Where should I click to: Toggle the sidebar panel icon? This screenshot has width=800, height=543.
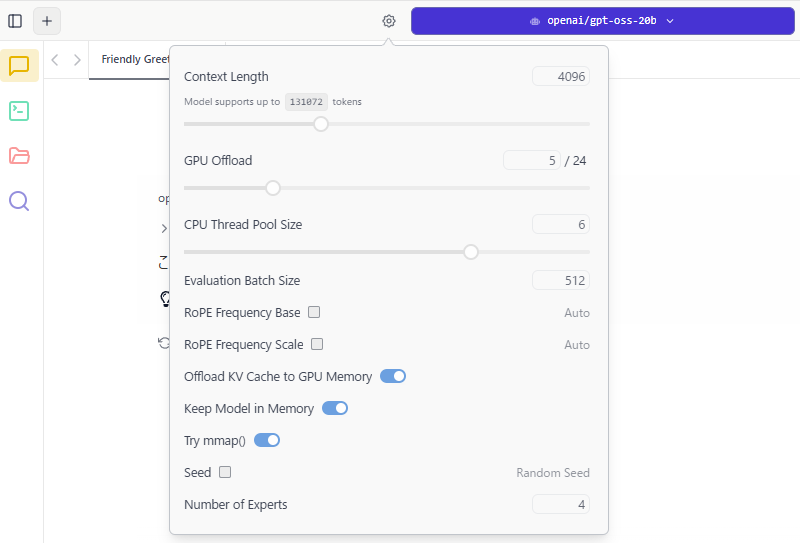(15, 21)
